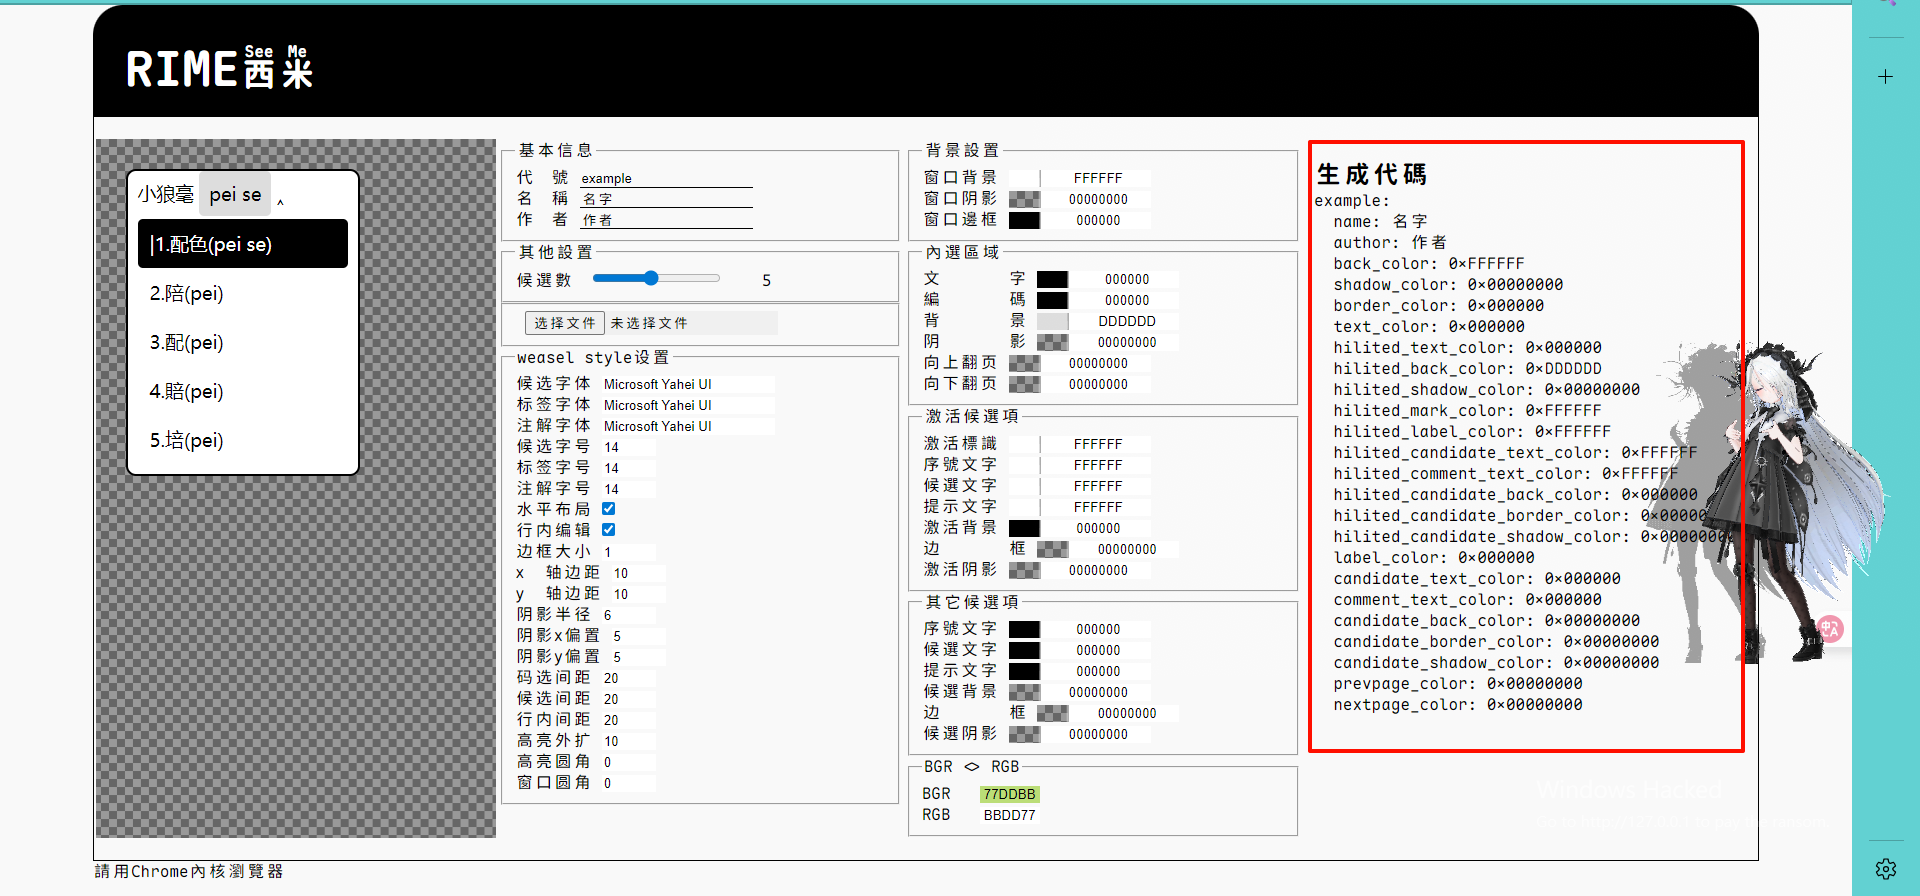
Task: Open settings gear in the sidebar
Action: 1885,869
